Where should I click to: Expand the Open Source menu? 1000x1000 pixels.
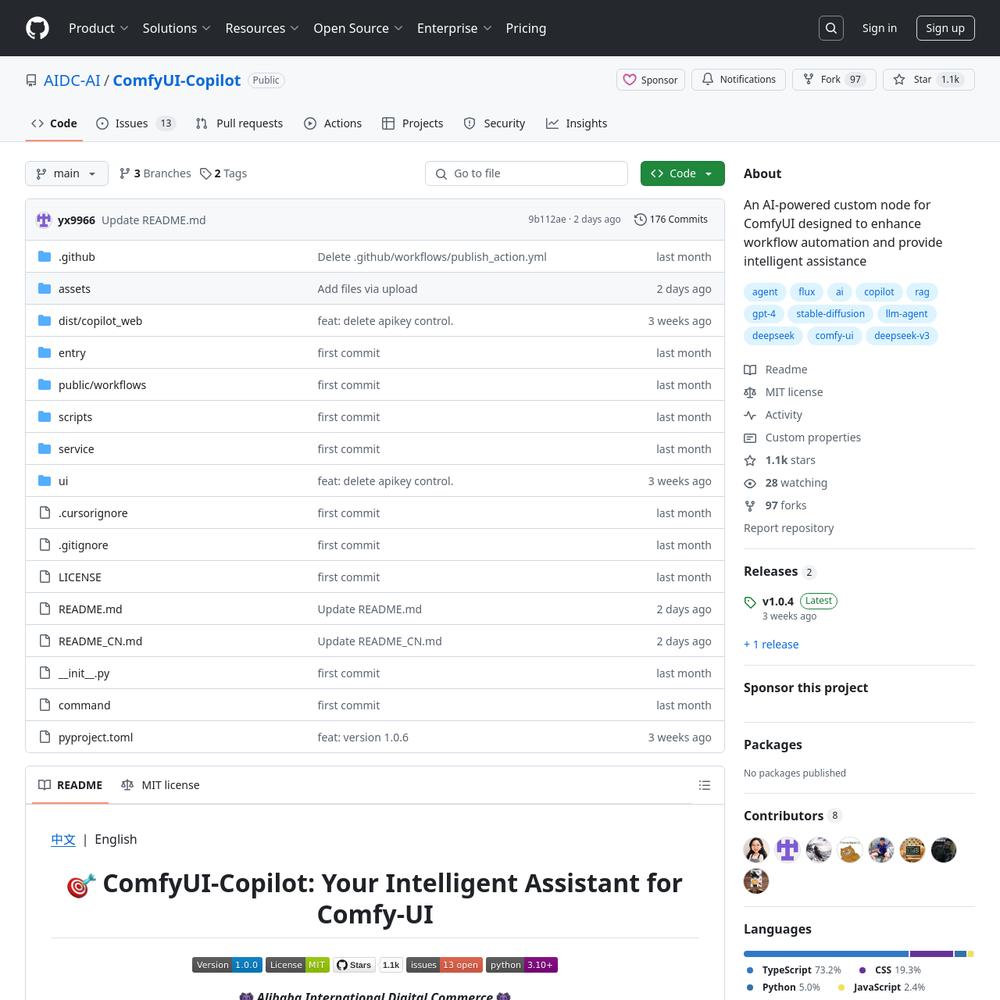click(358, 28)
